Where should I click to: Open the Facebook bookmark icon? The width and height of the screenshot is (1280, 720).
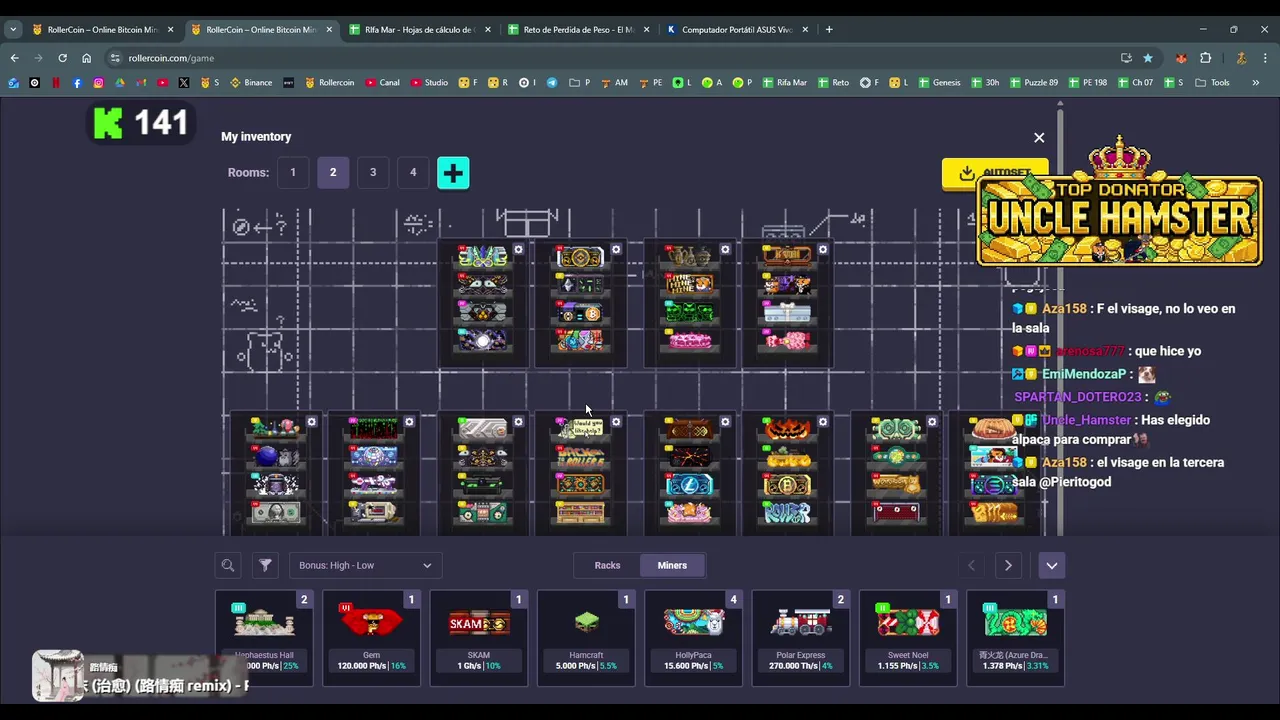[77, 82]
